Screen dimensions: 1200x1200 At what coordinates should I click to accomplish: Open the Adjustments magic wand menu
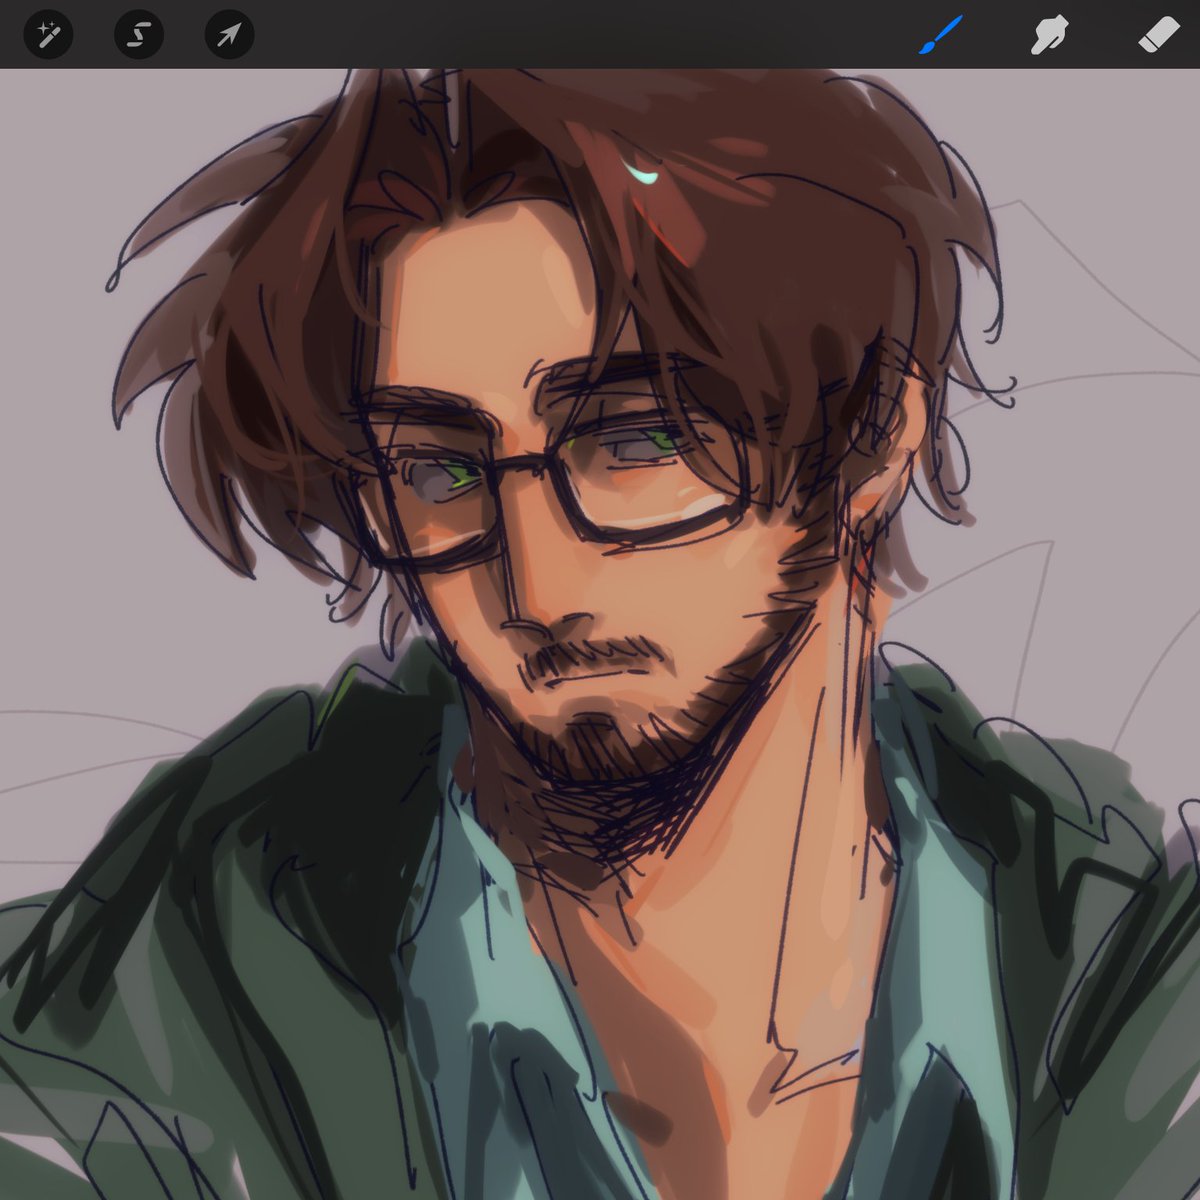(48, 36)
